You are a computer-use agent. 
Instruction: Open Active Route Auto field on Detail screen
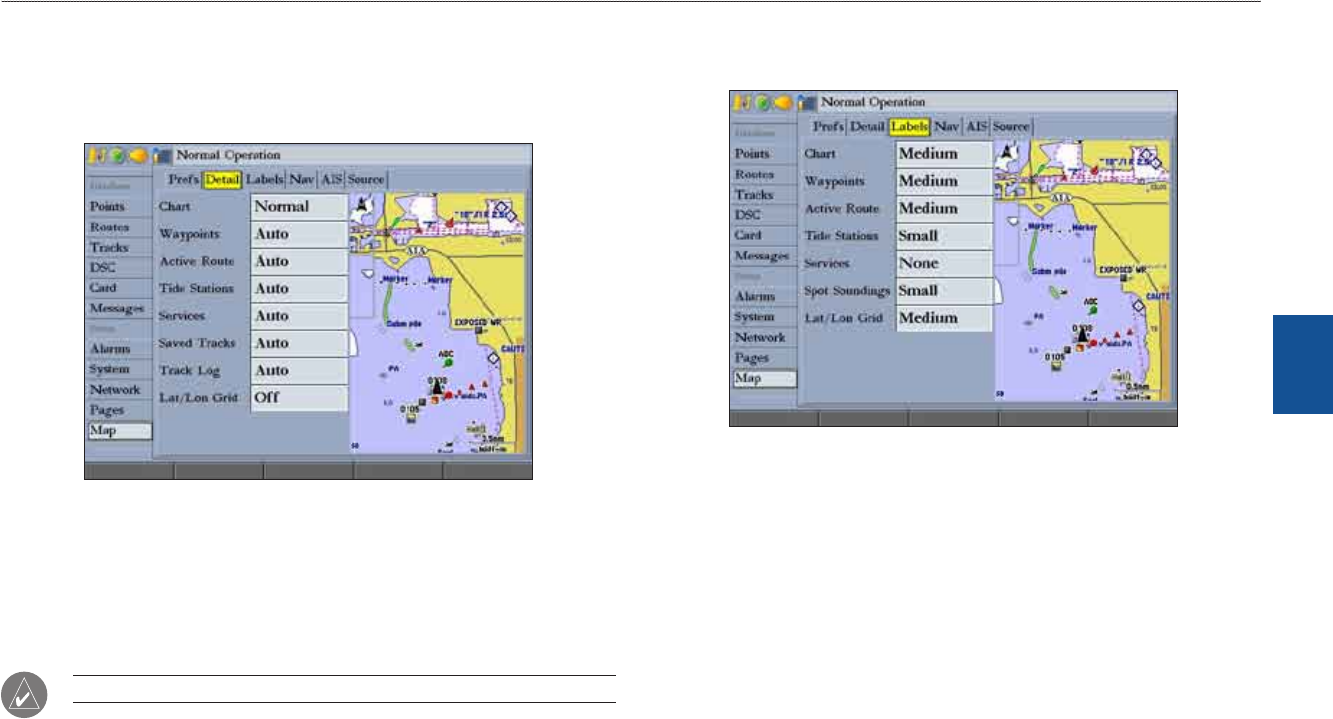tap(299, 261)
